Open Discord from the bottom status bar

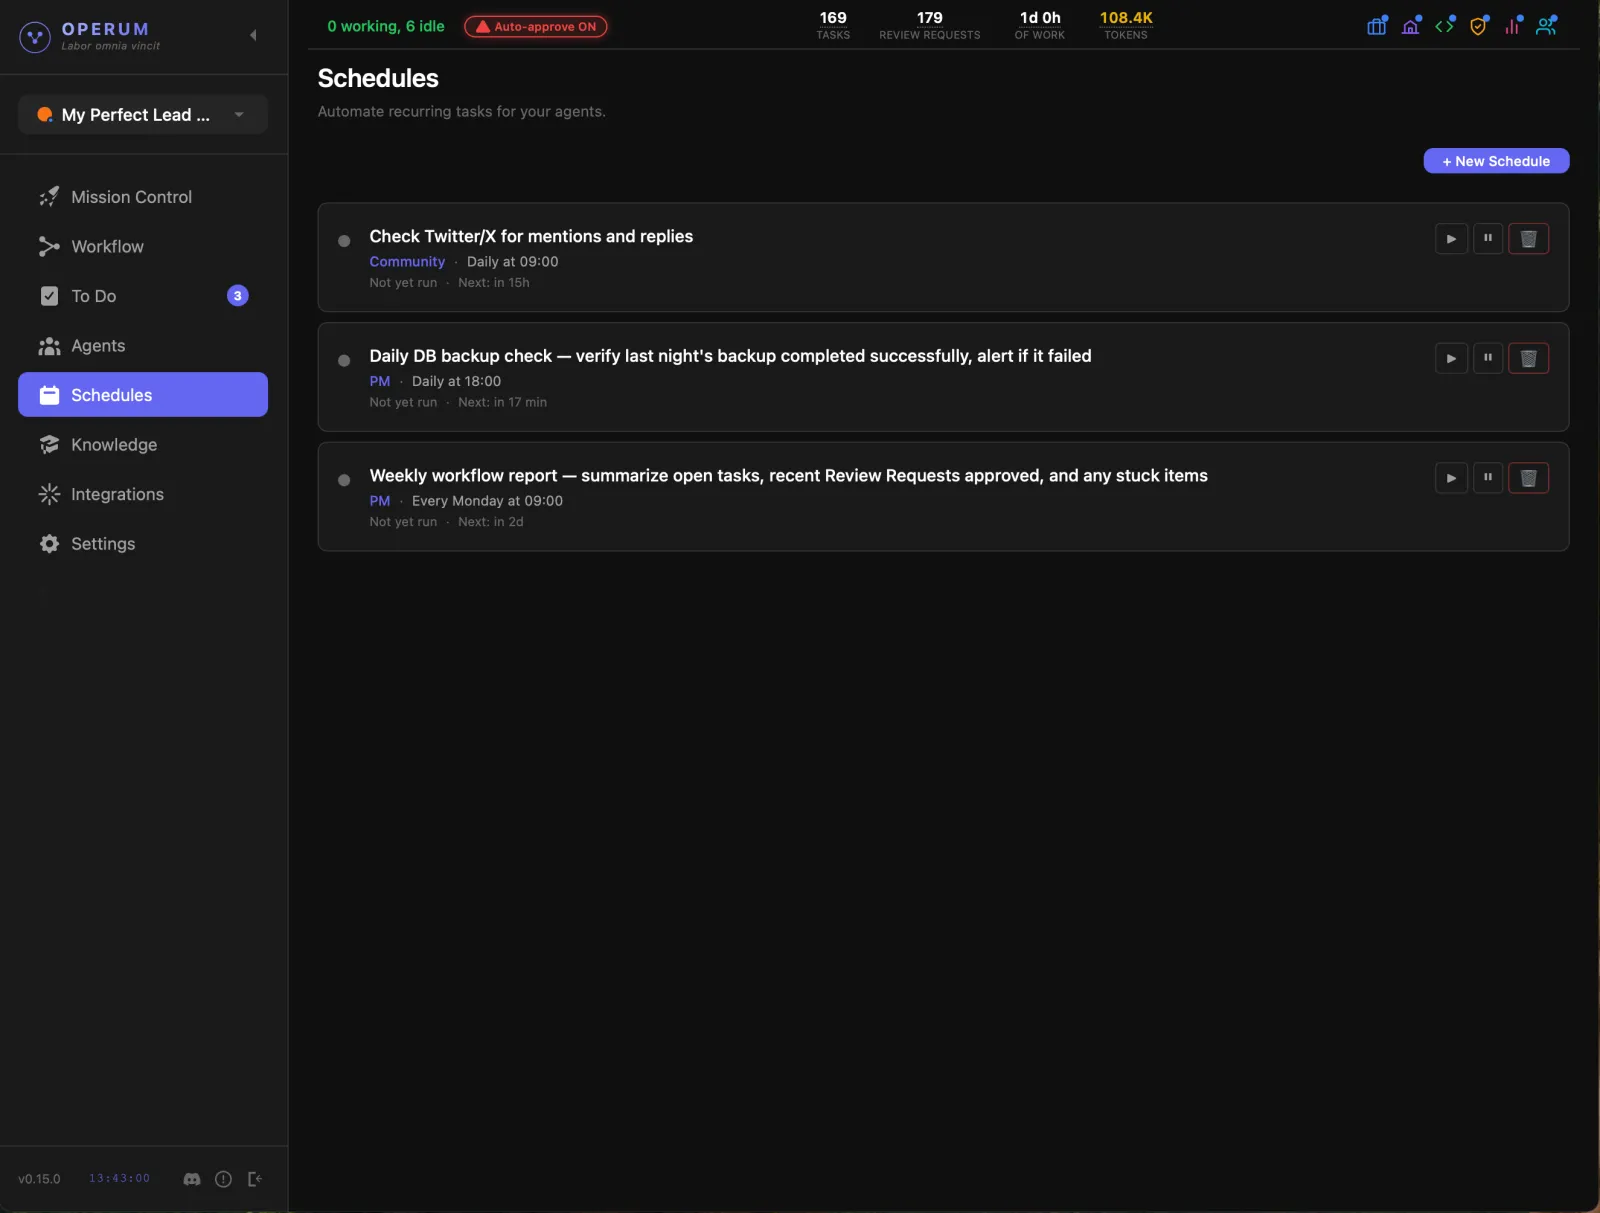pyautogui.click(x=190, y=1179)
